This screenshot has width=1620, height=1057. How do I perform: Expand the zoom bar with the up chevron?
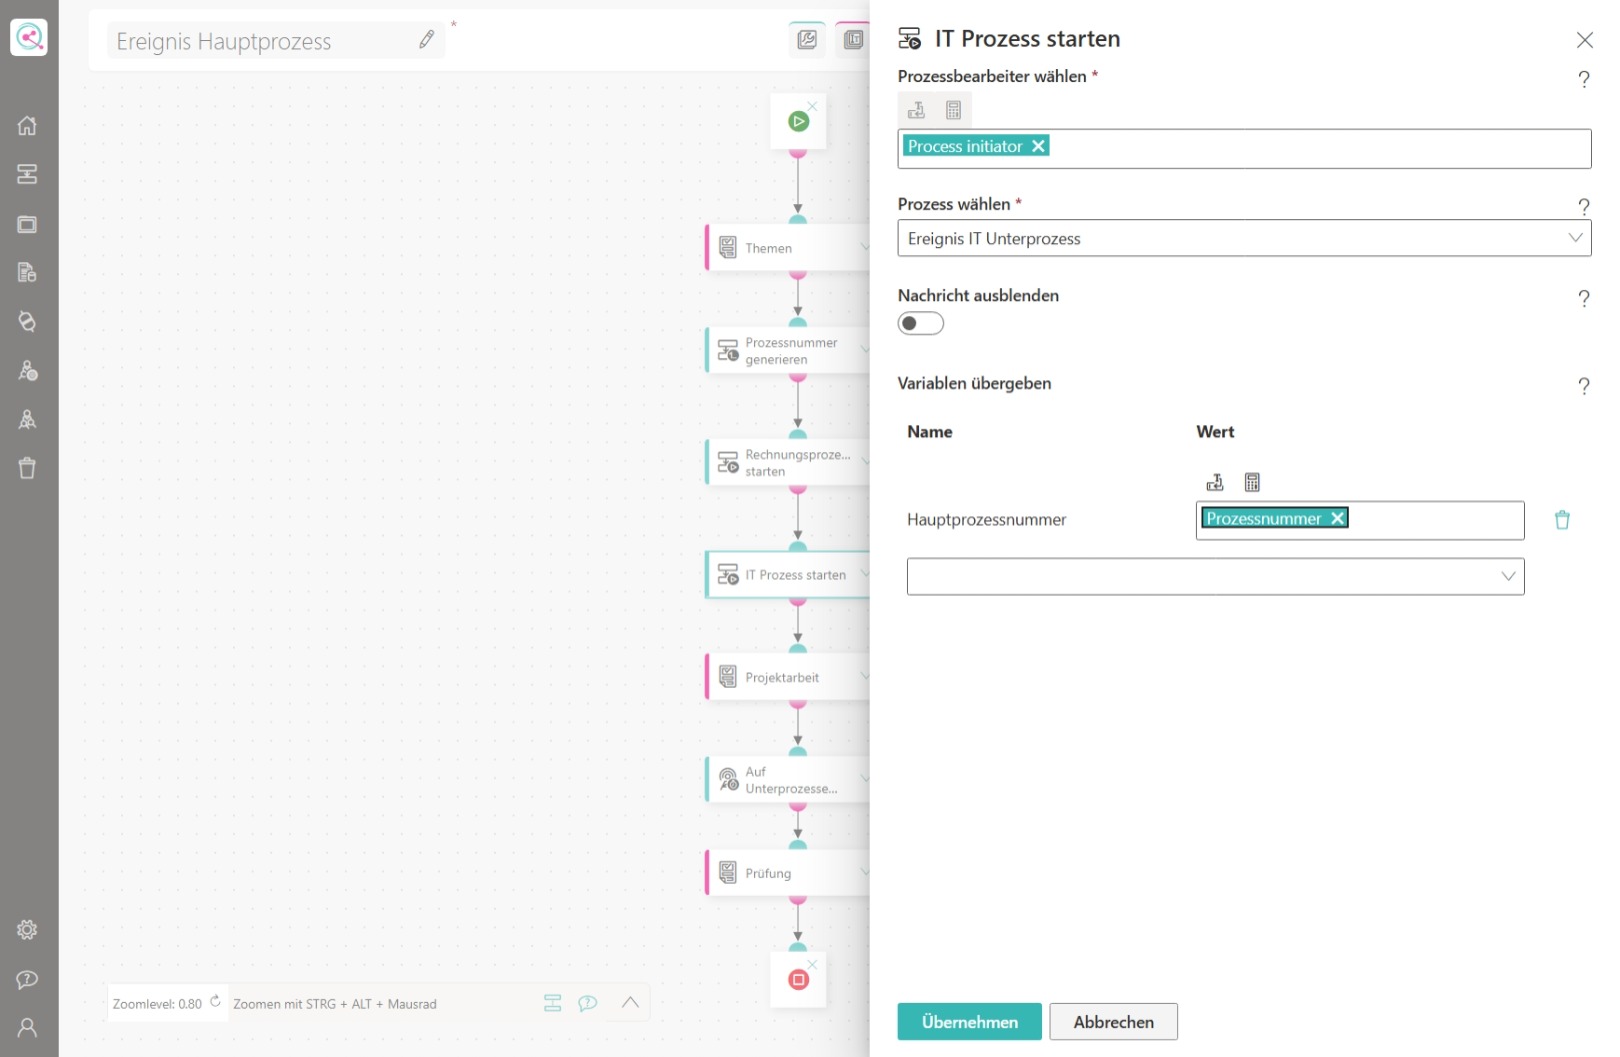630,1002
